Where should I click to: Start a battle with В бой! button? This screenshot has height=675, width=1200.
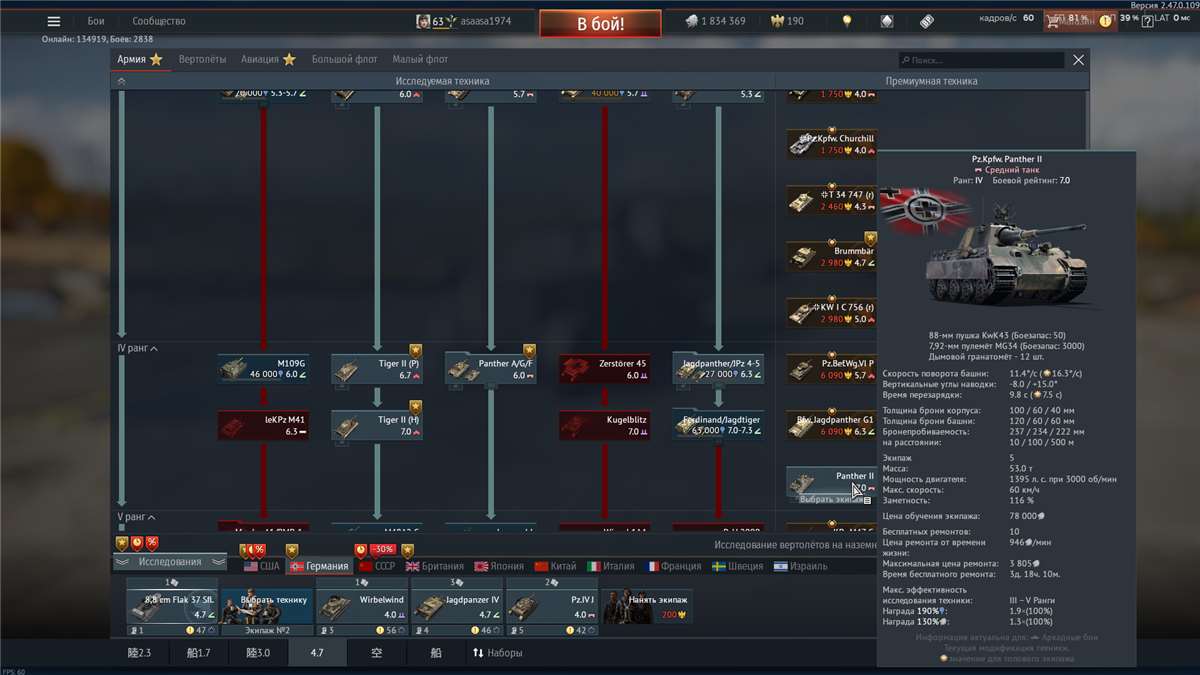(x=600, y=23)
